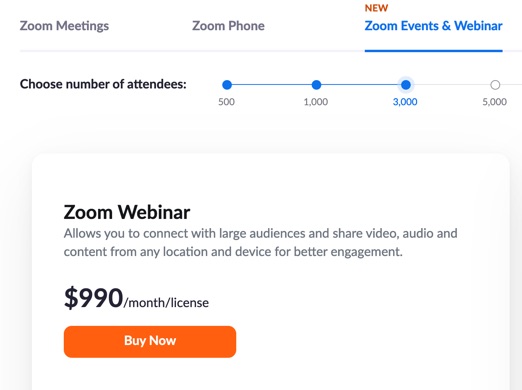Image resolution: width=522 pixels, height=390 pixels.
Task: Choose the 5,000 attendees slider dot
Action: [495, 85]
